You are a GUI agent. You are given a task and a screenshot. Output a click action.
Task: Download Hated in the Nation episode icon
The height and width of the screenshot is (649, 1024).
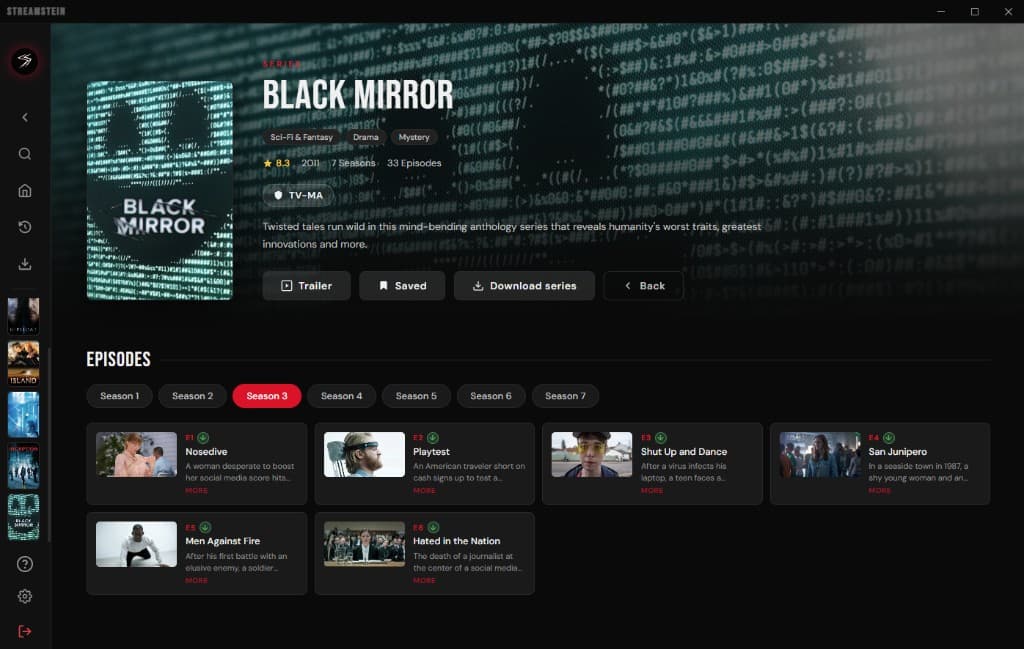432,527
